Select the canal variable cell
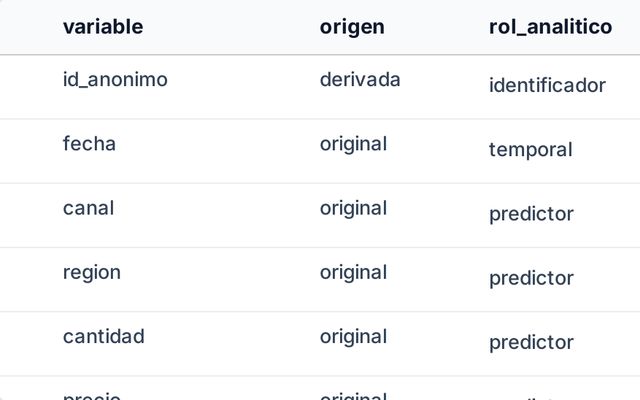640x400 pixels. point(88,208)
